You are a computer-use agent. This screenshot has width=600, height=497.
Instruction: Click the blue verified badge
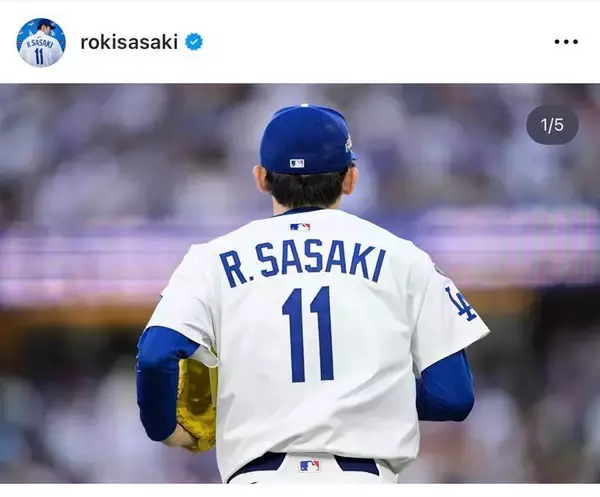[x=194, y=42]
